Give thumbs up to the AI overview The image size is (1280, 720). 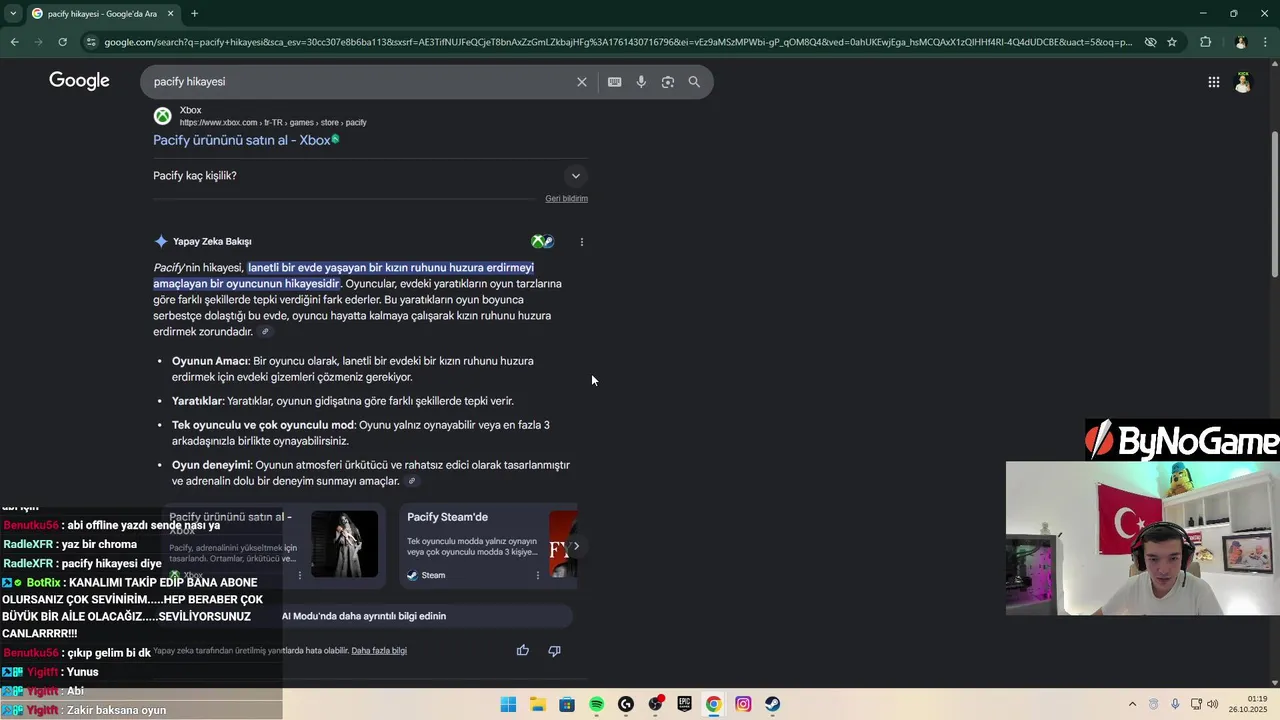point(522,650)
